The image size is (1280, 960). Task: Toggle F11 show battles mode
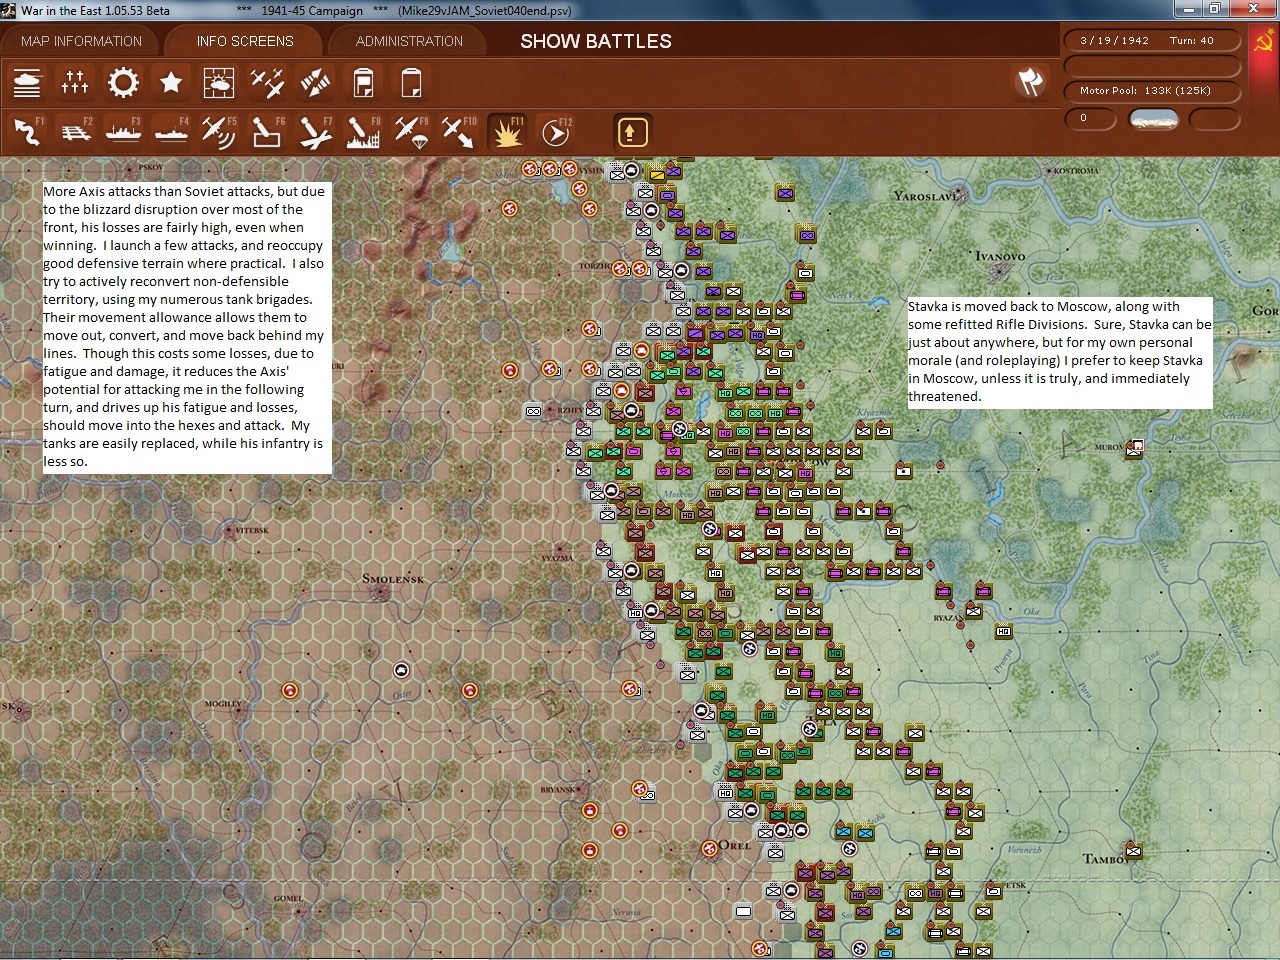tap(507, 131)
